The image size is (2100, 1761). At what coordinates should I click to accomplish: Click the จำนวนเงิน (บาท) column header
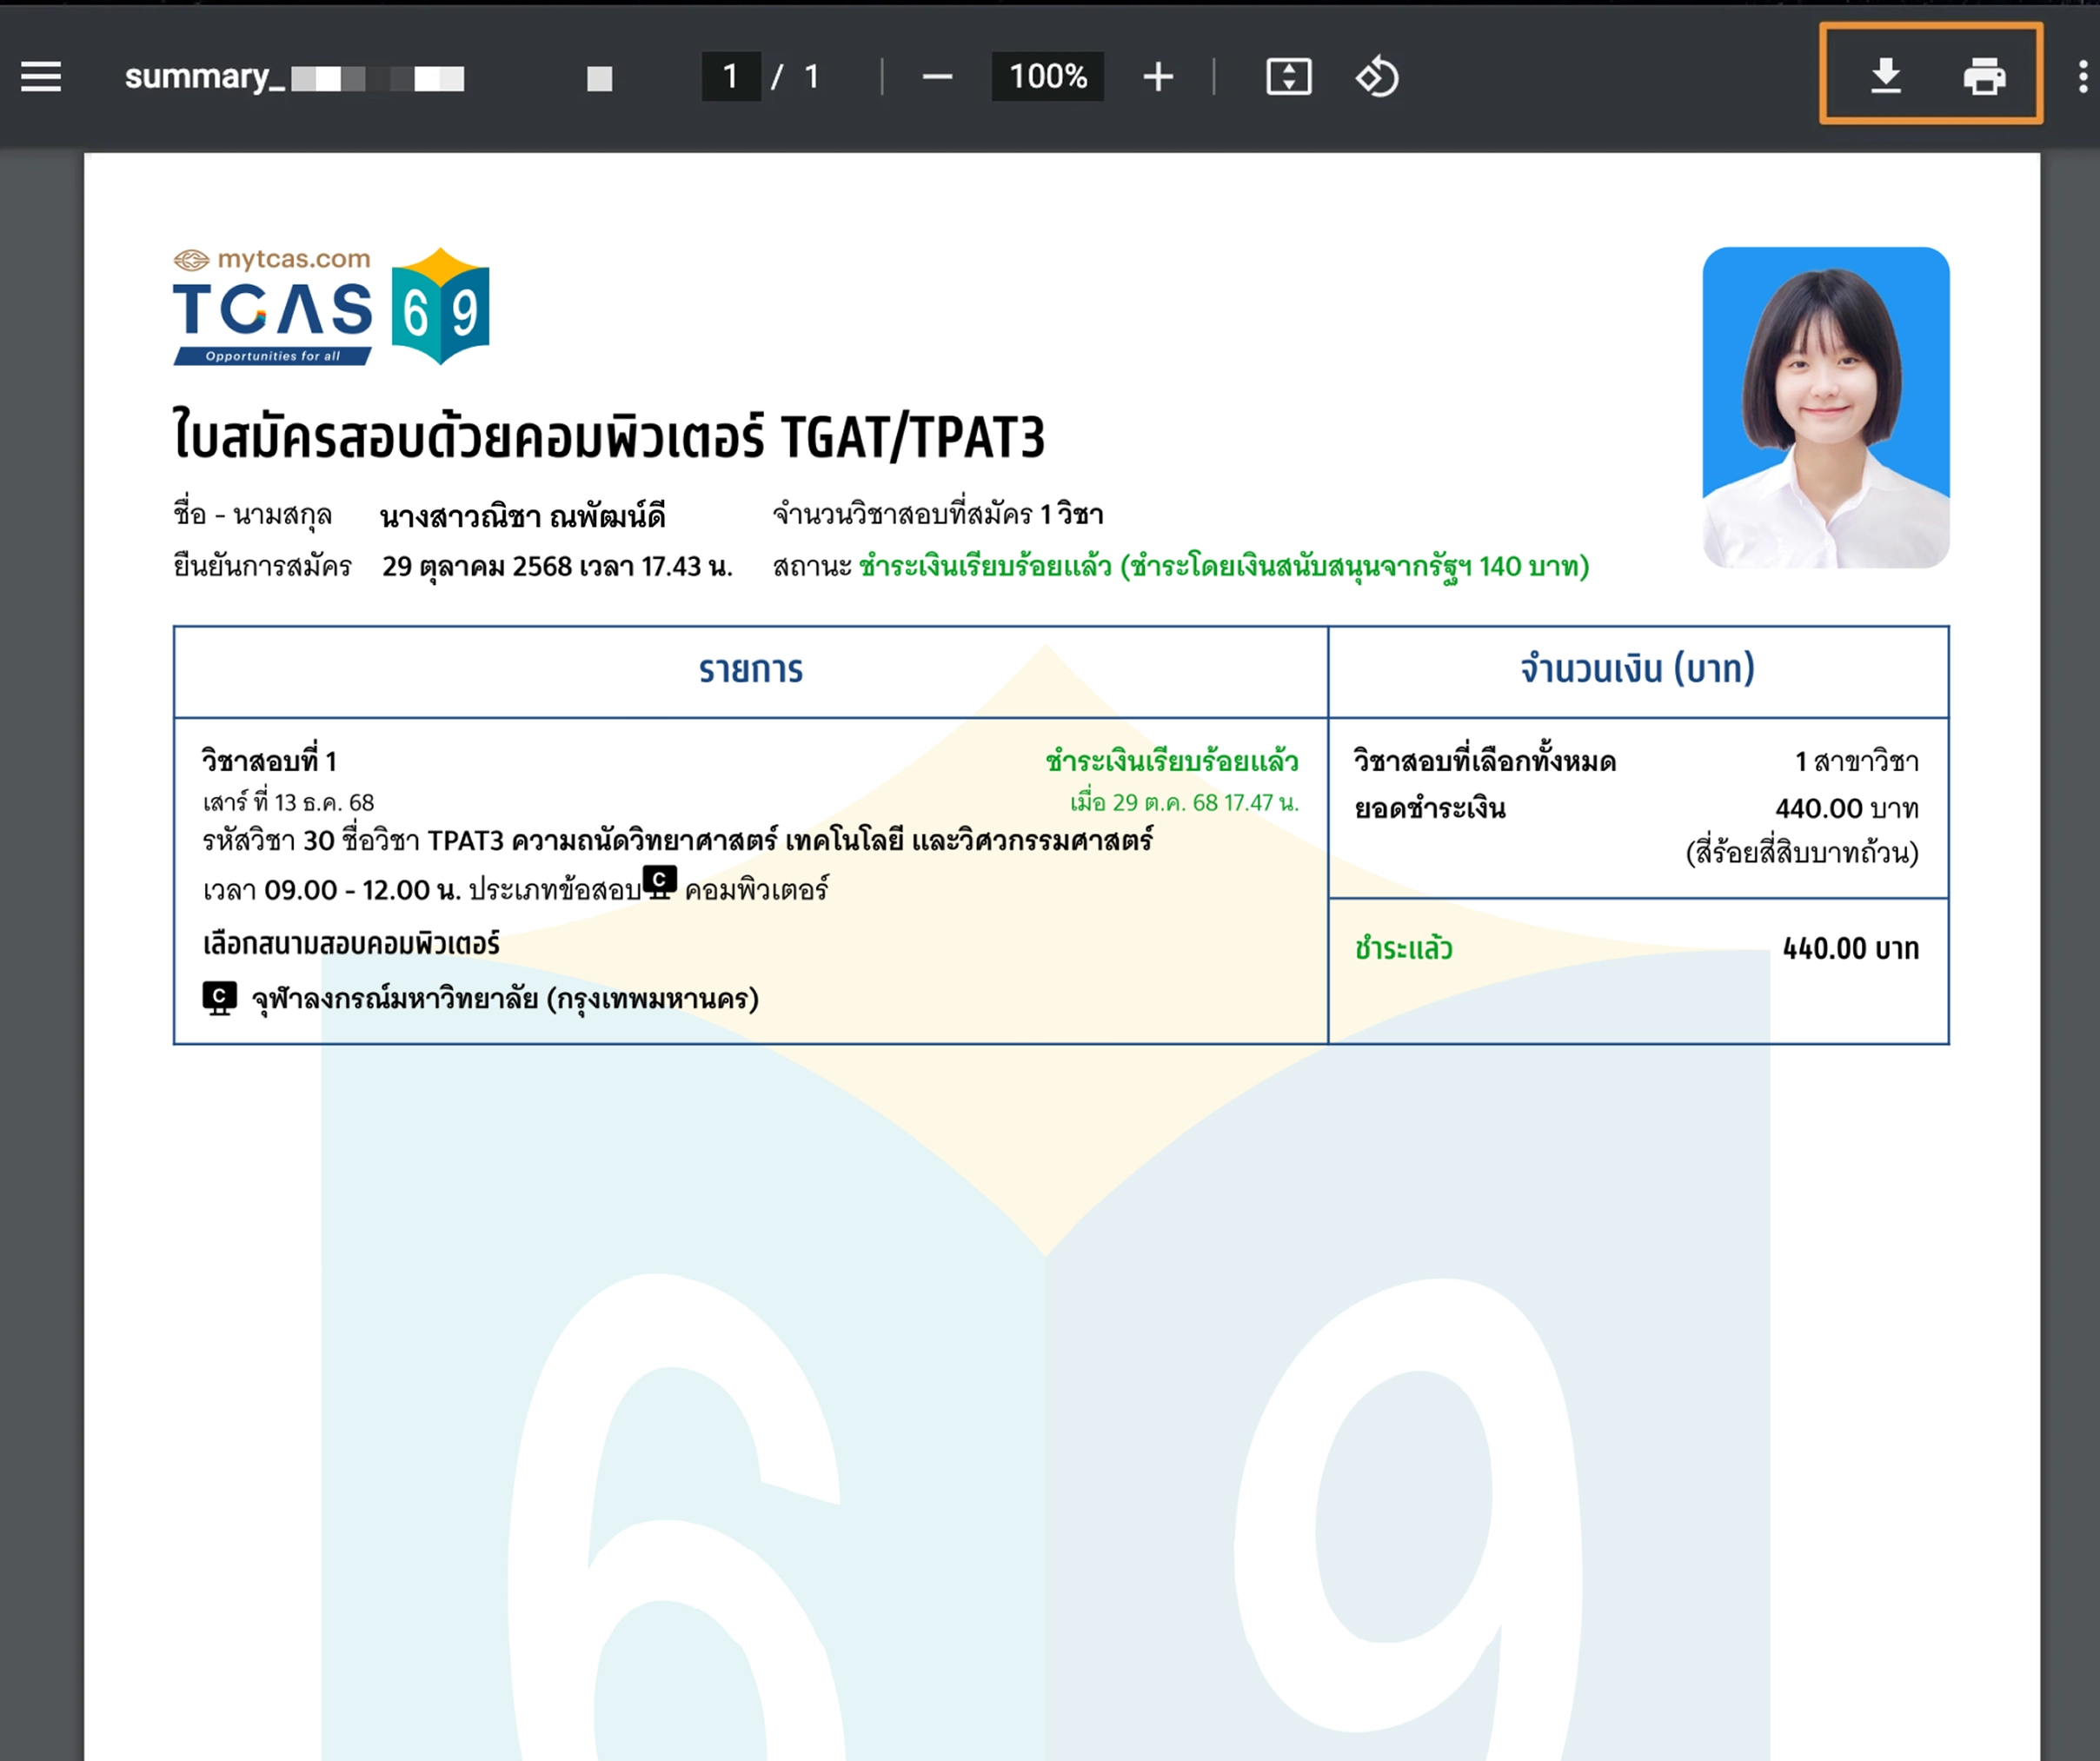[1637, 669]
